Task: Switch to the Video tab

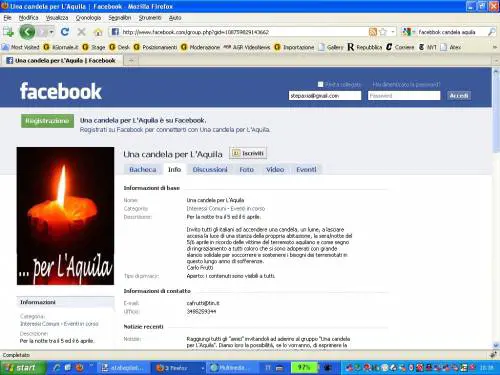Action: click(x=275, y=169)
